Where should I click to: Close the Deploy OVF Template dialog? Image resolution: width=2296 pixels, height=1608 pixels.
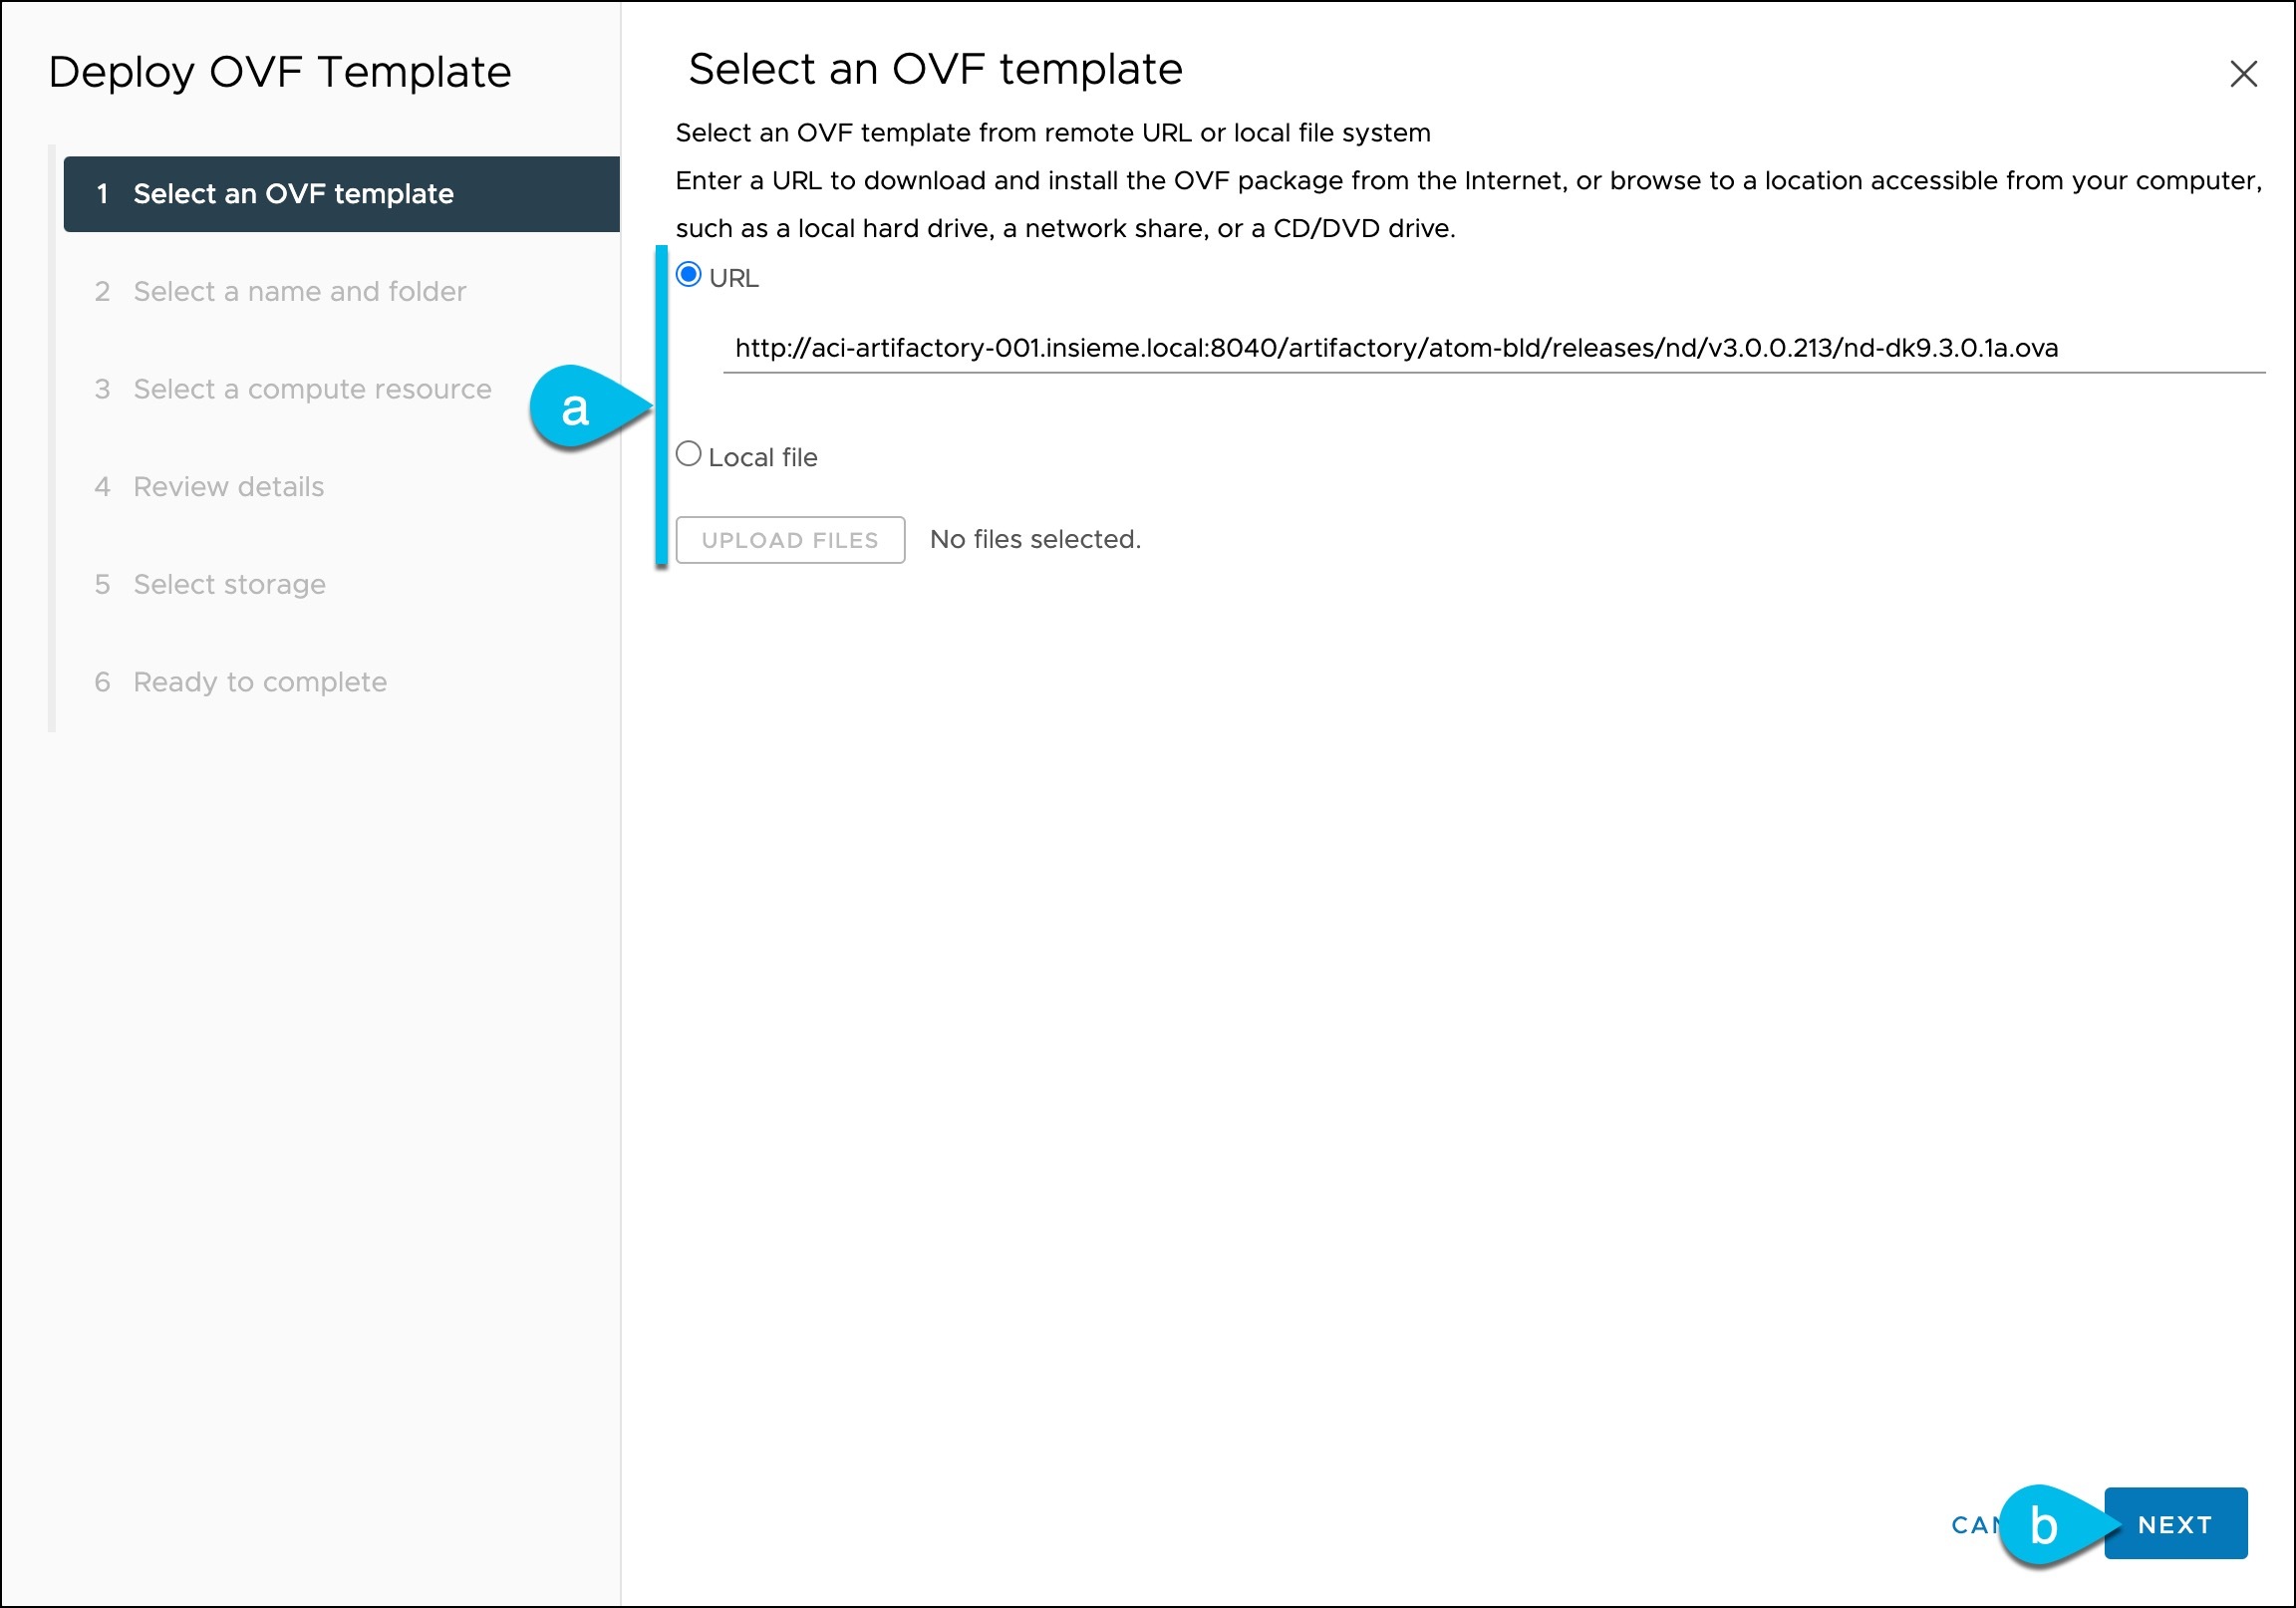tap(2245, 73)
